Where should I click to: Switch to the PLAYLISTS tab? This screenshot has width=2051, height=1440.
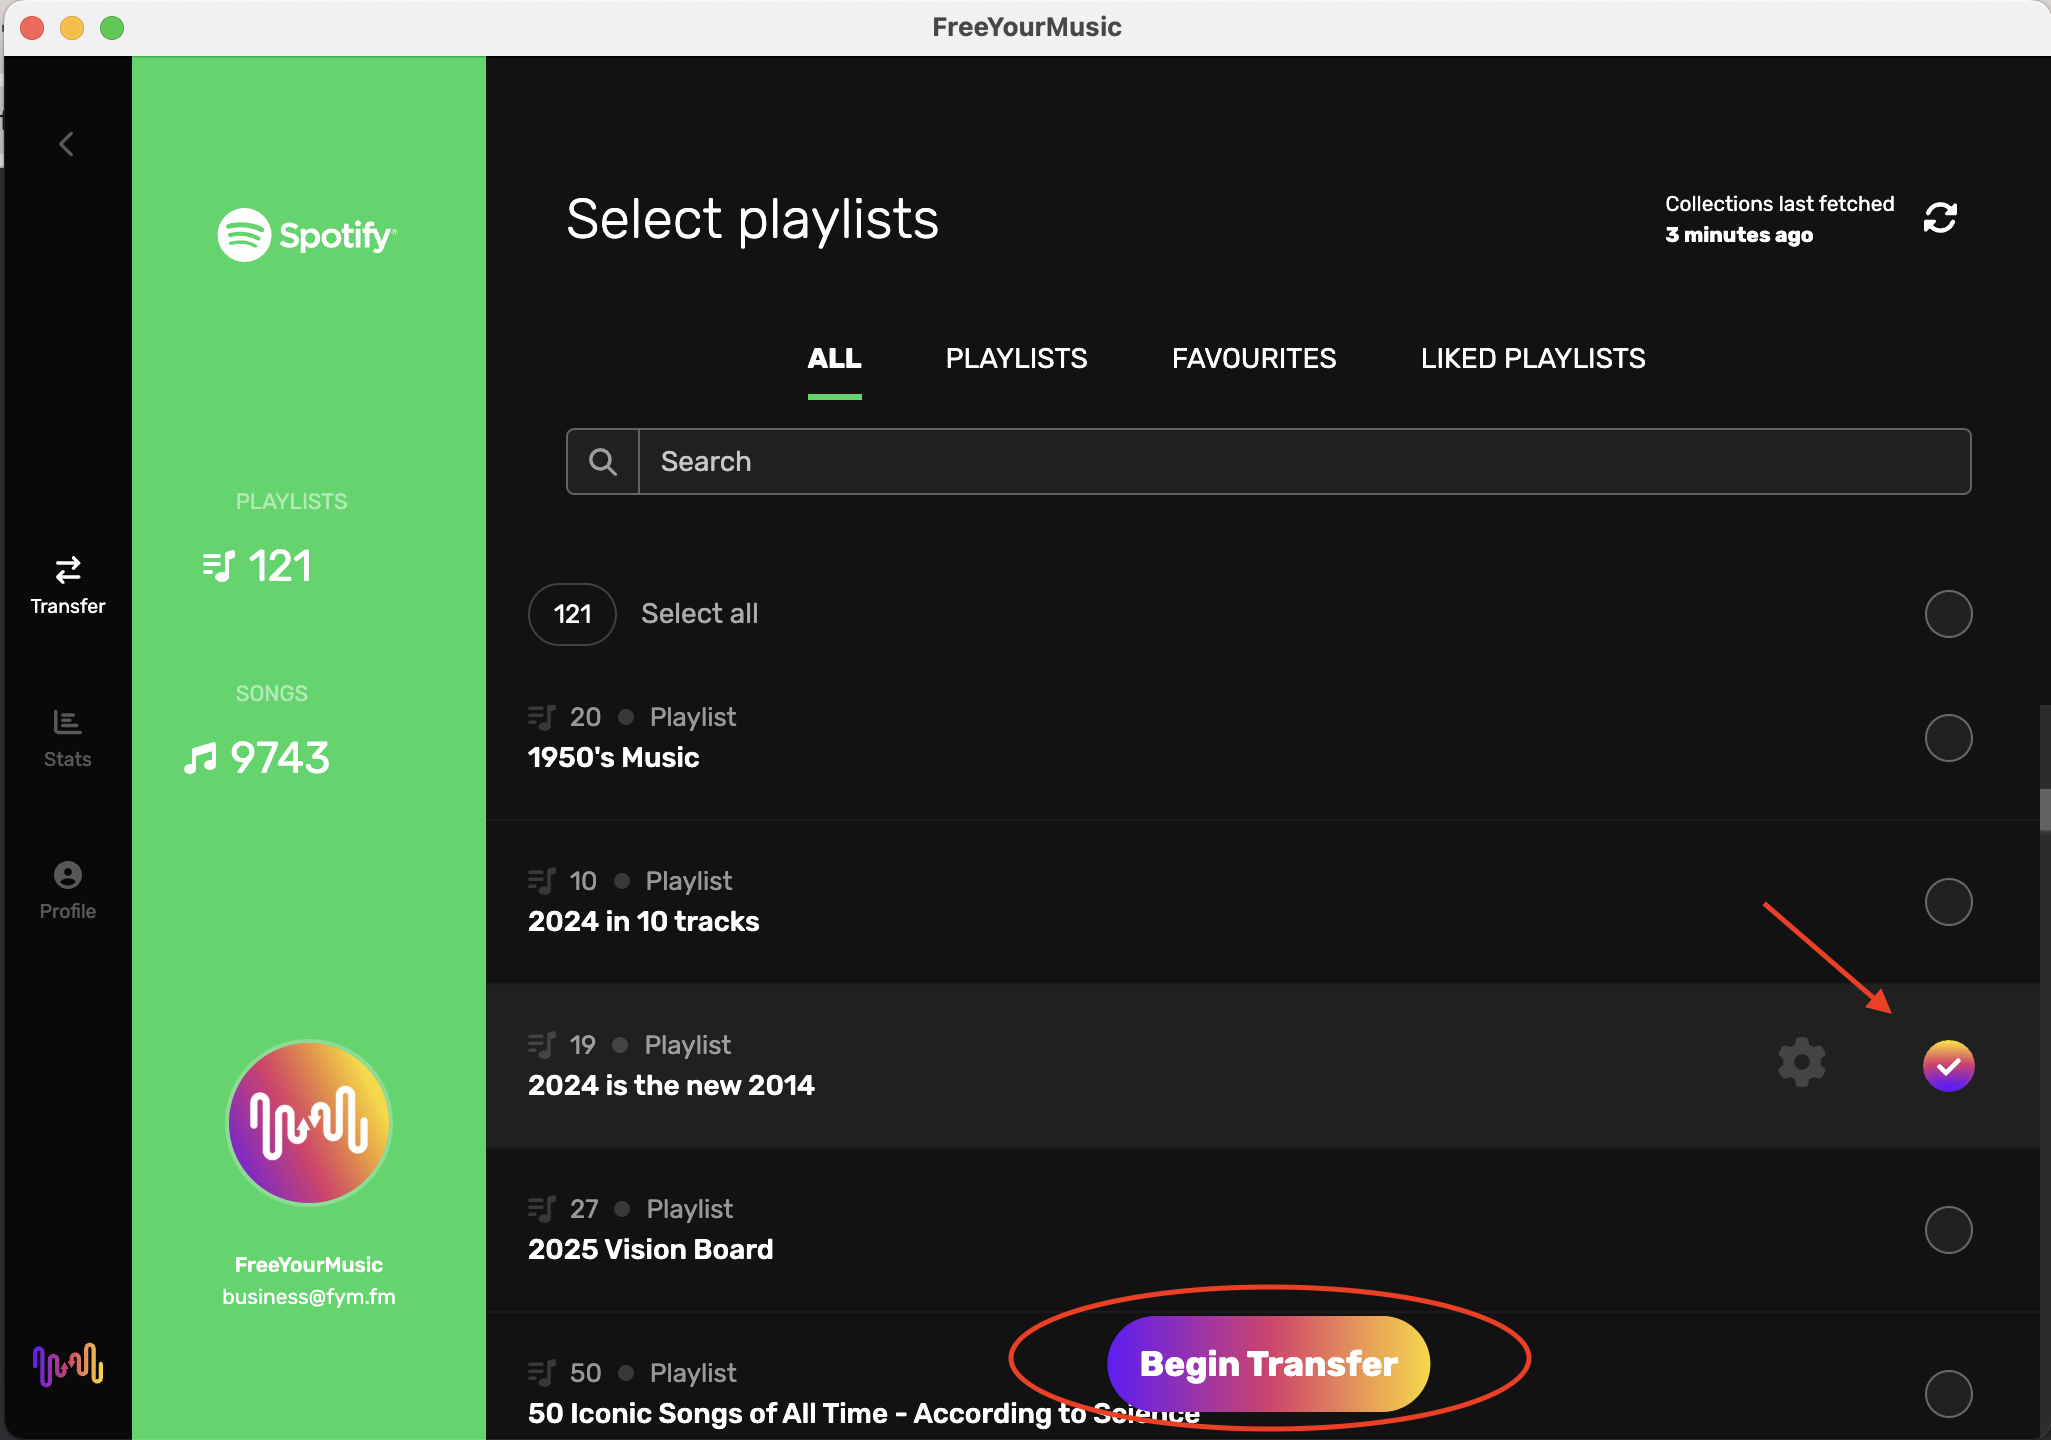click(1016, 359)
